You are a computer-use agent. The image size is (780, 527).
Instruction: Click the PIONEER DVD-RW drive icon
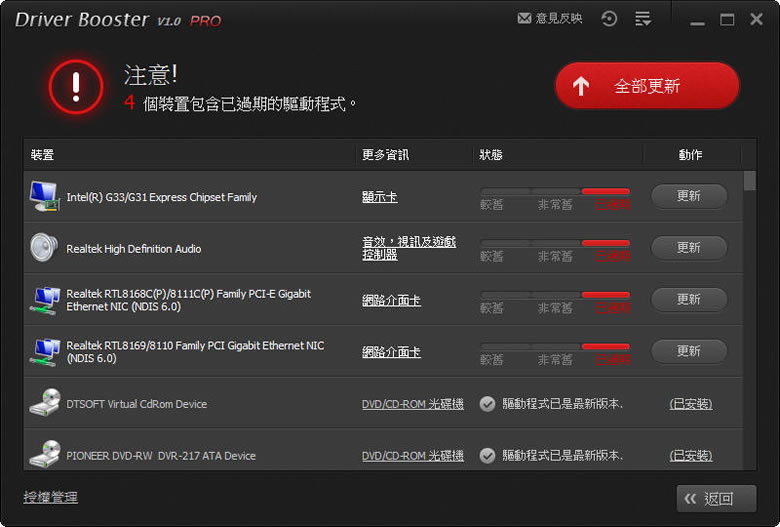(44, 455)
